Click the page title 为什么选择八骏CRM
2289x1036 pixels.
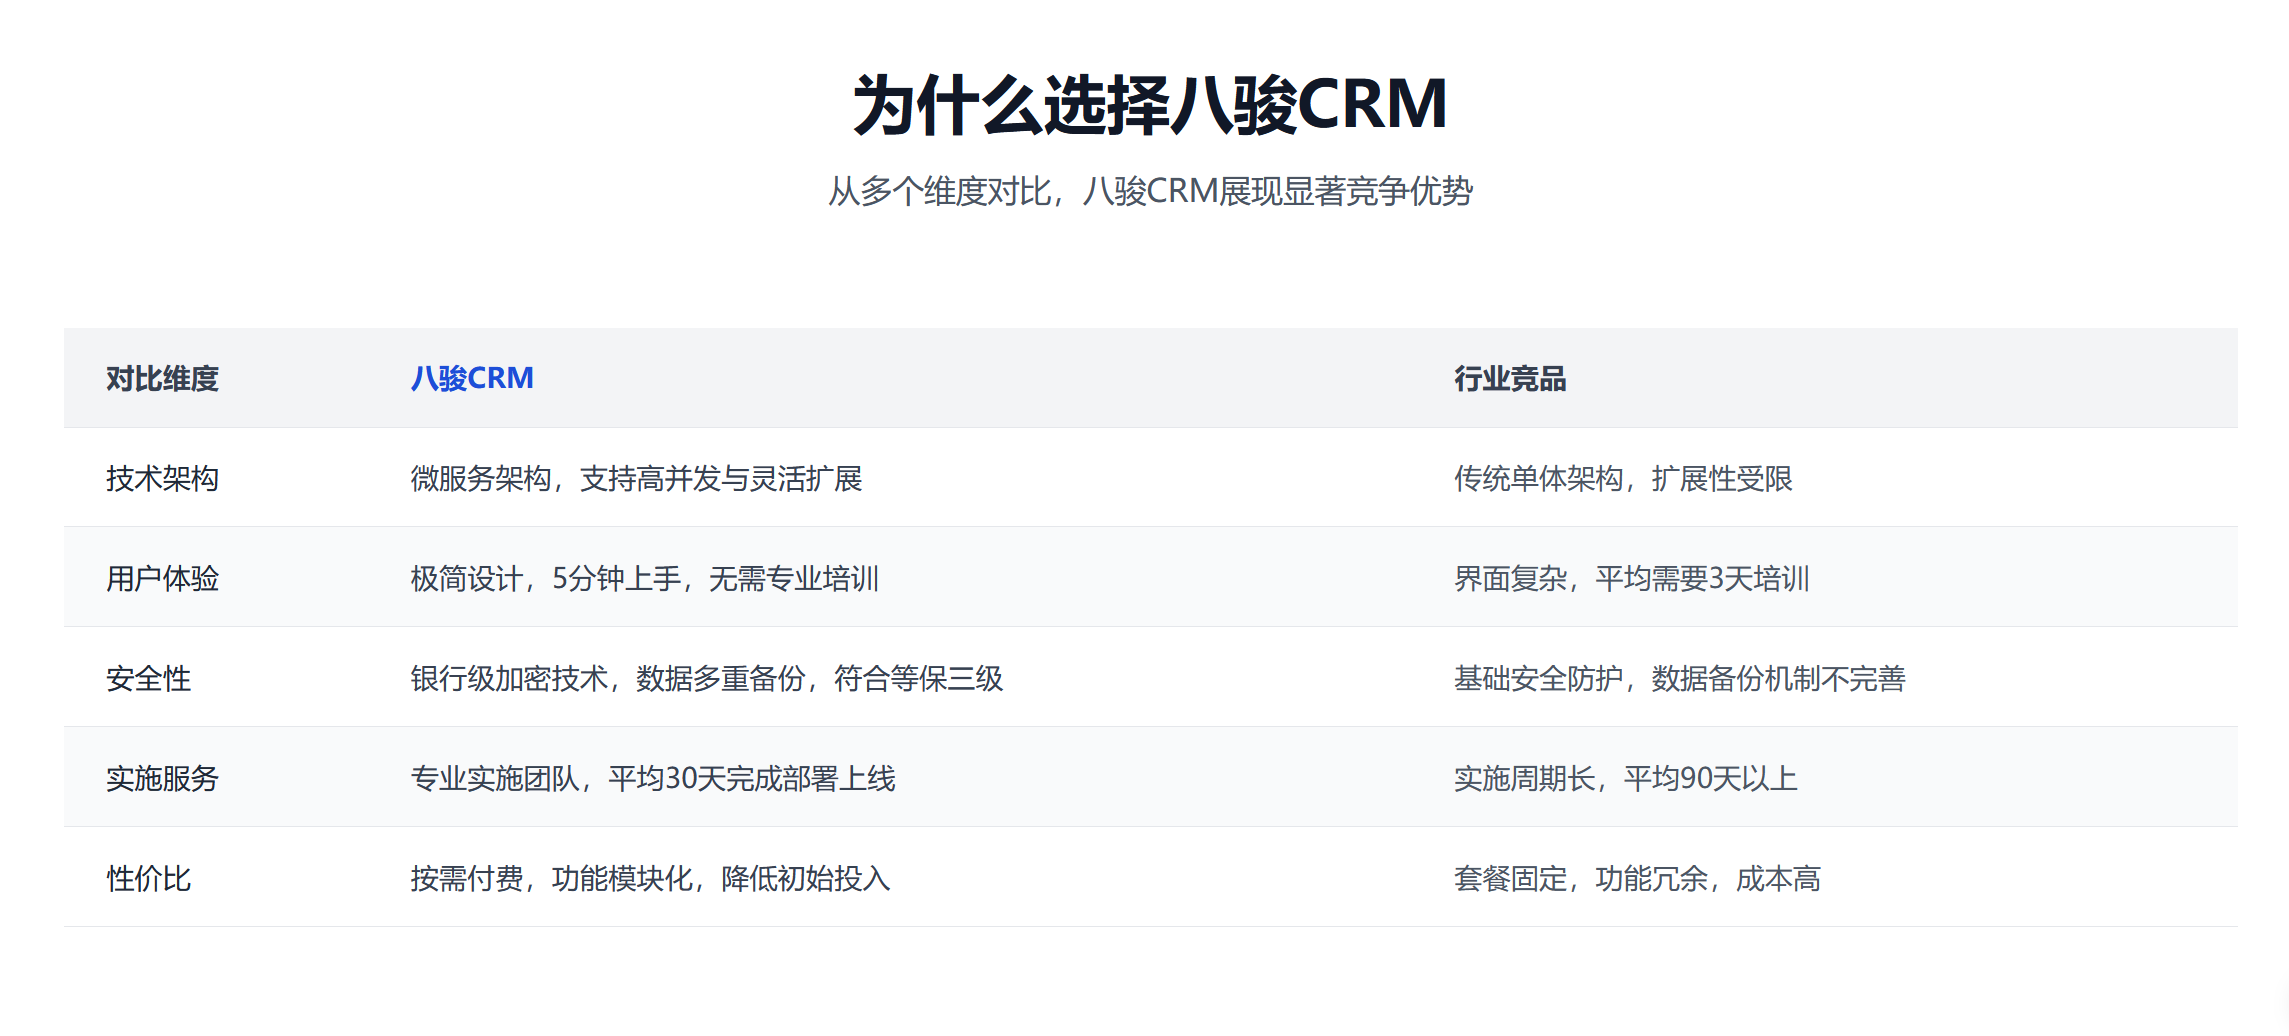(1146, 103)
